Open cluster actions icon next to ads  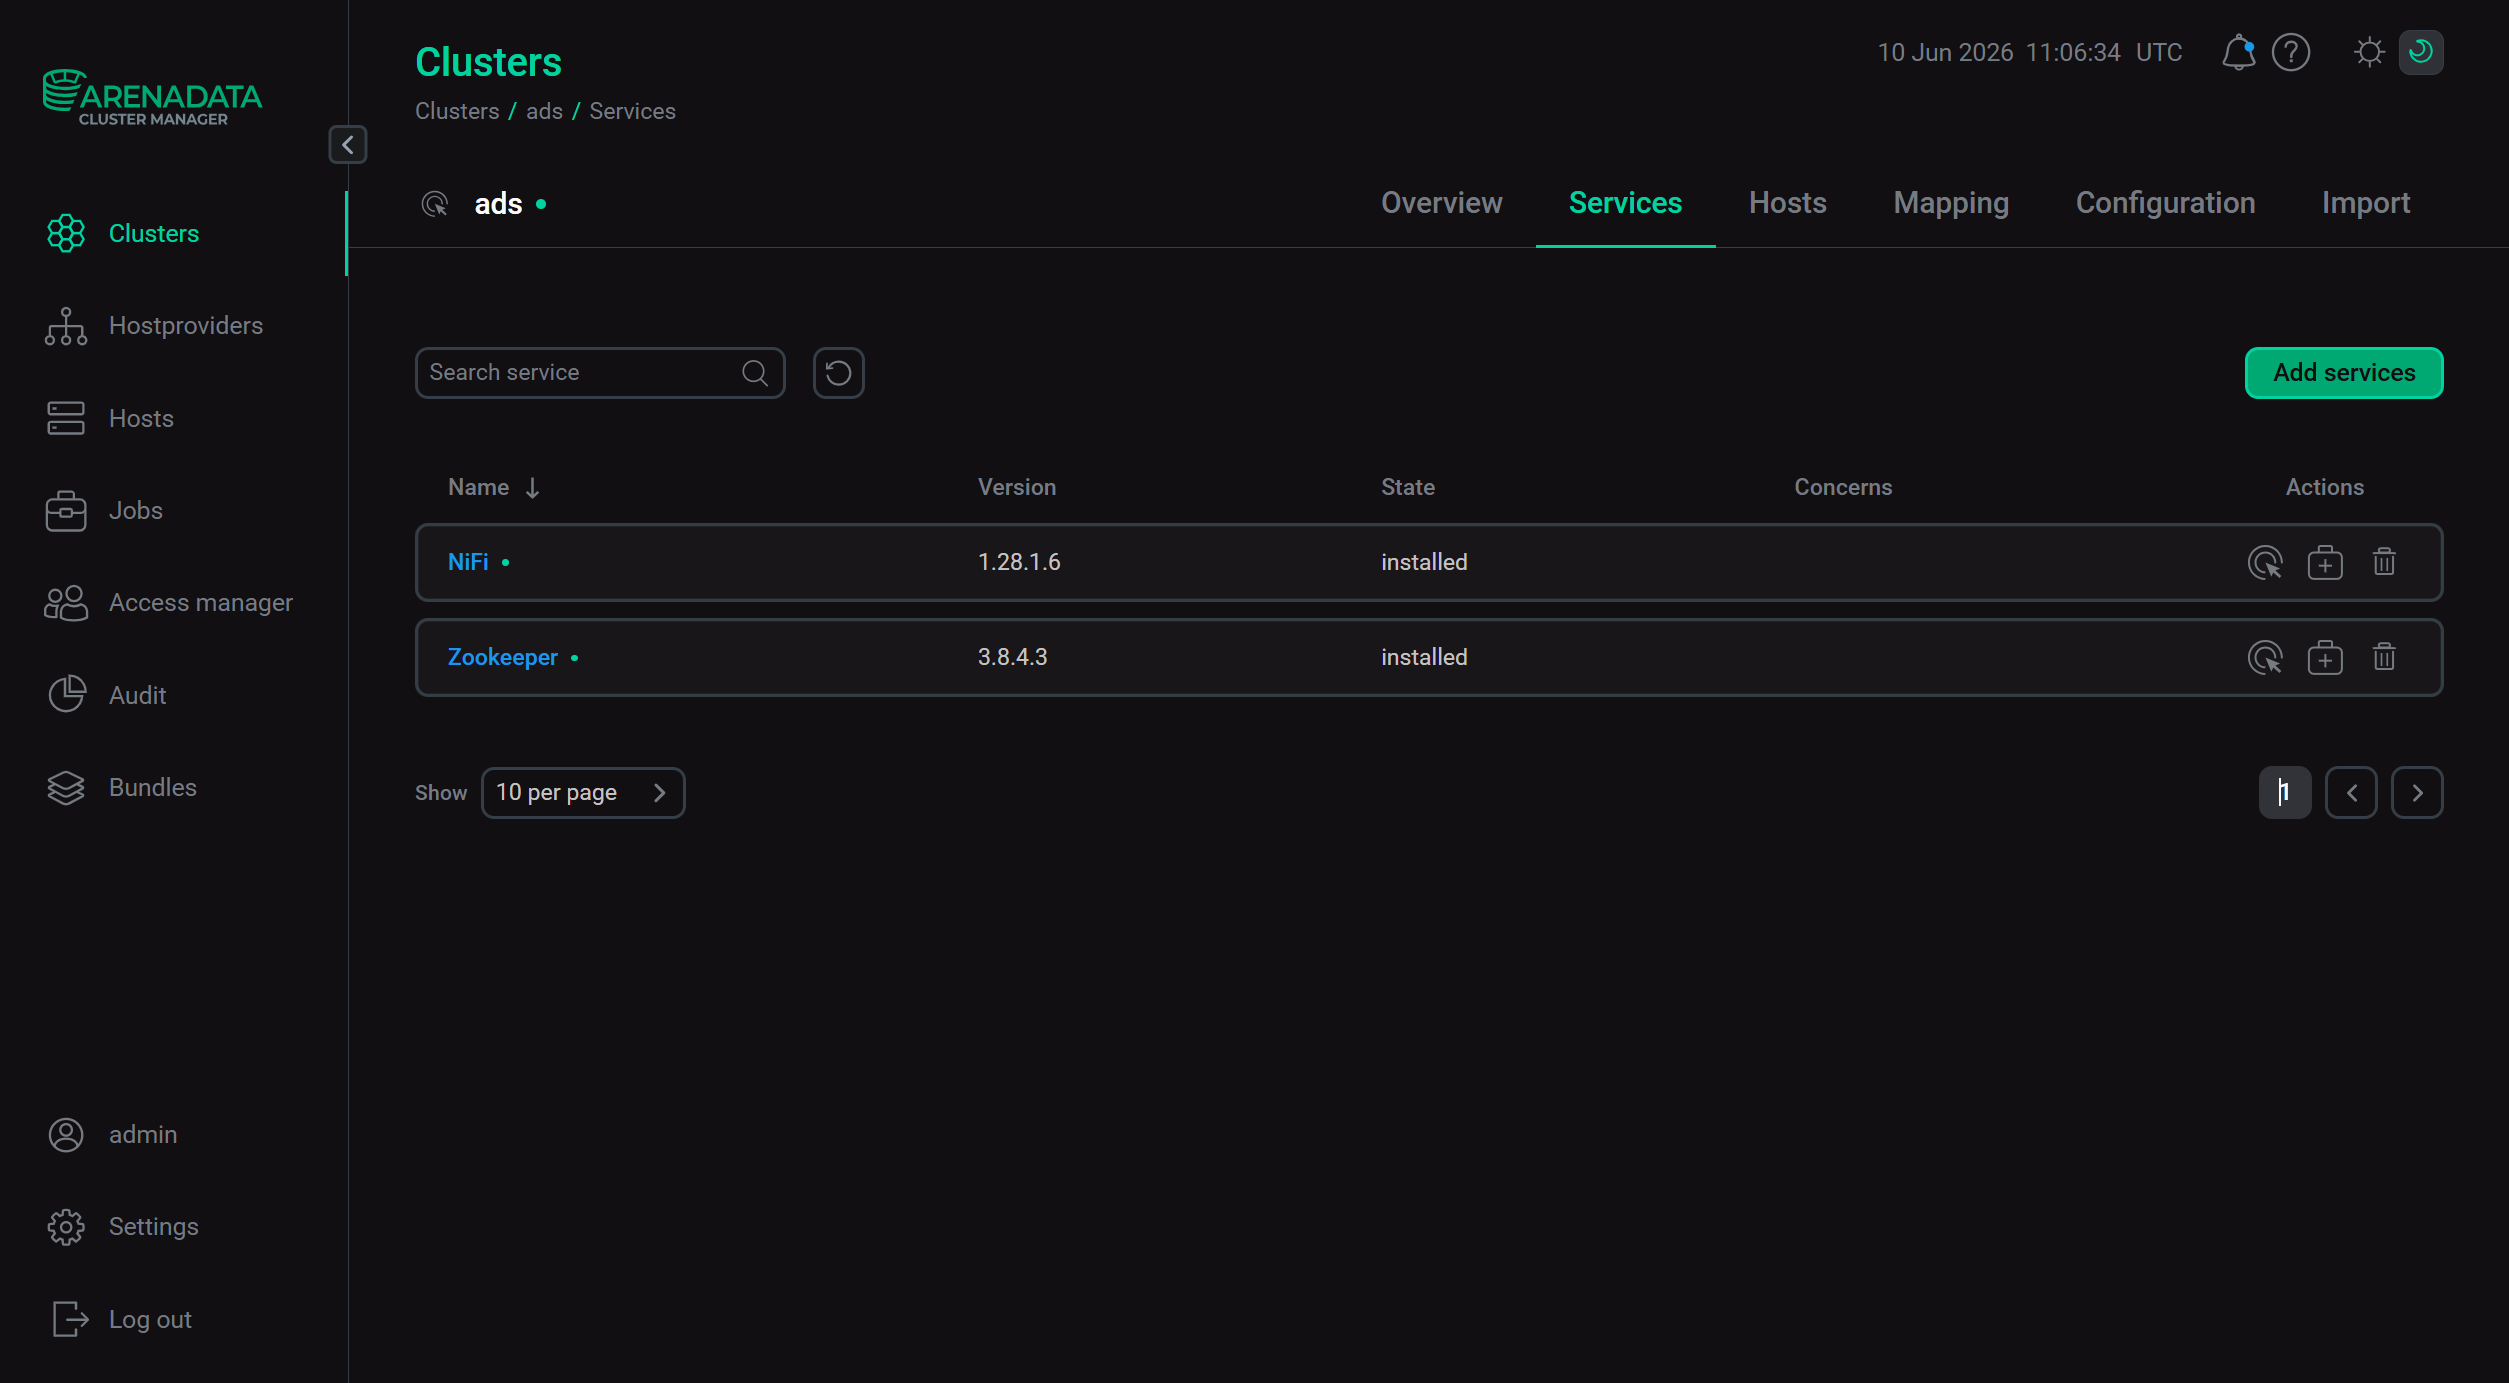[434, 204]
